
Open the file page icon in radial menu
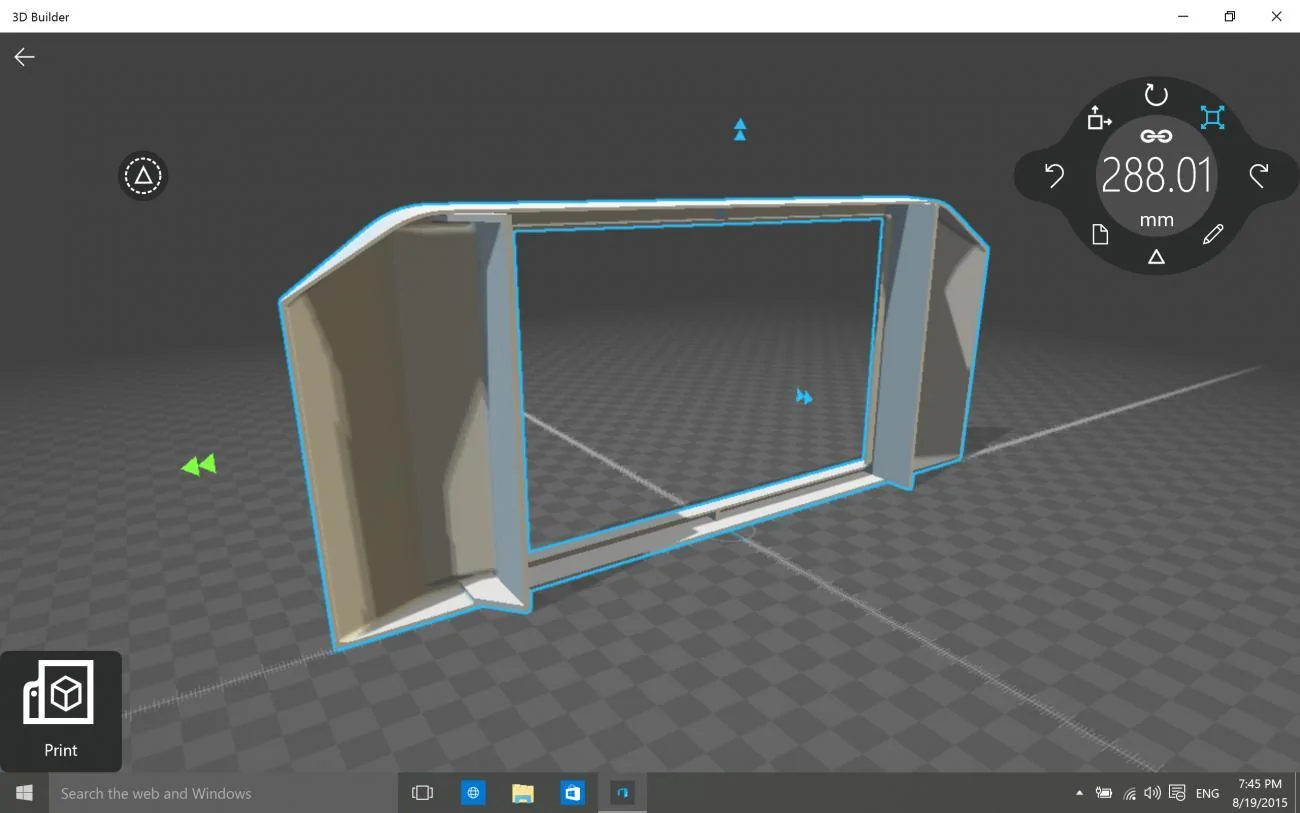(1100, 235)
